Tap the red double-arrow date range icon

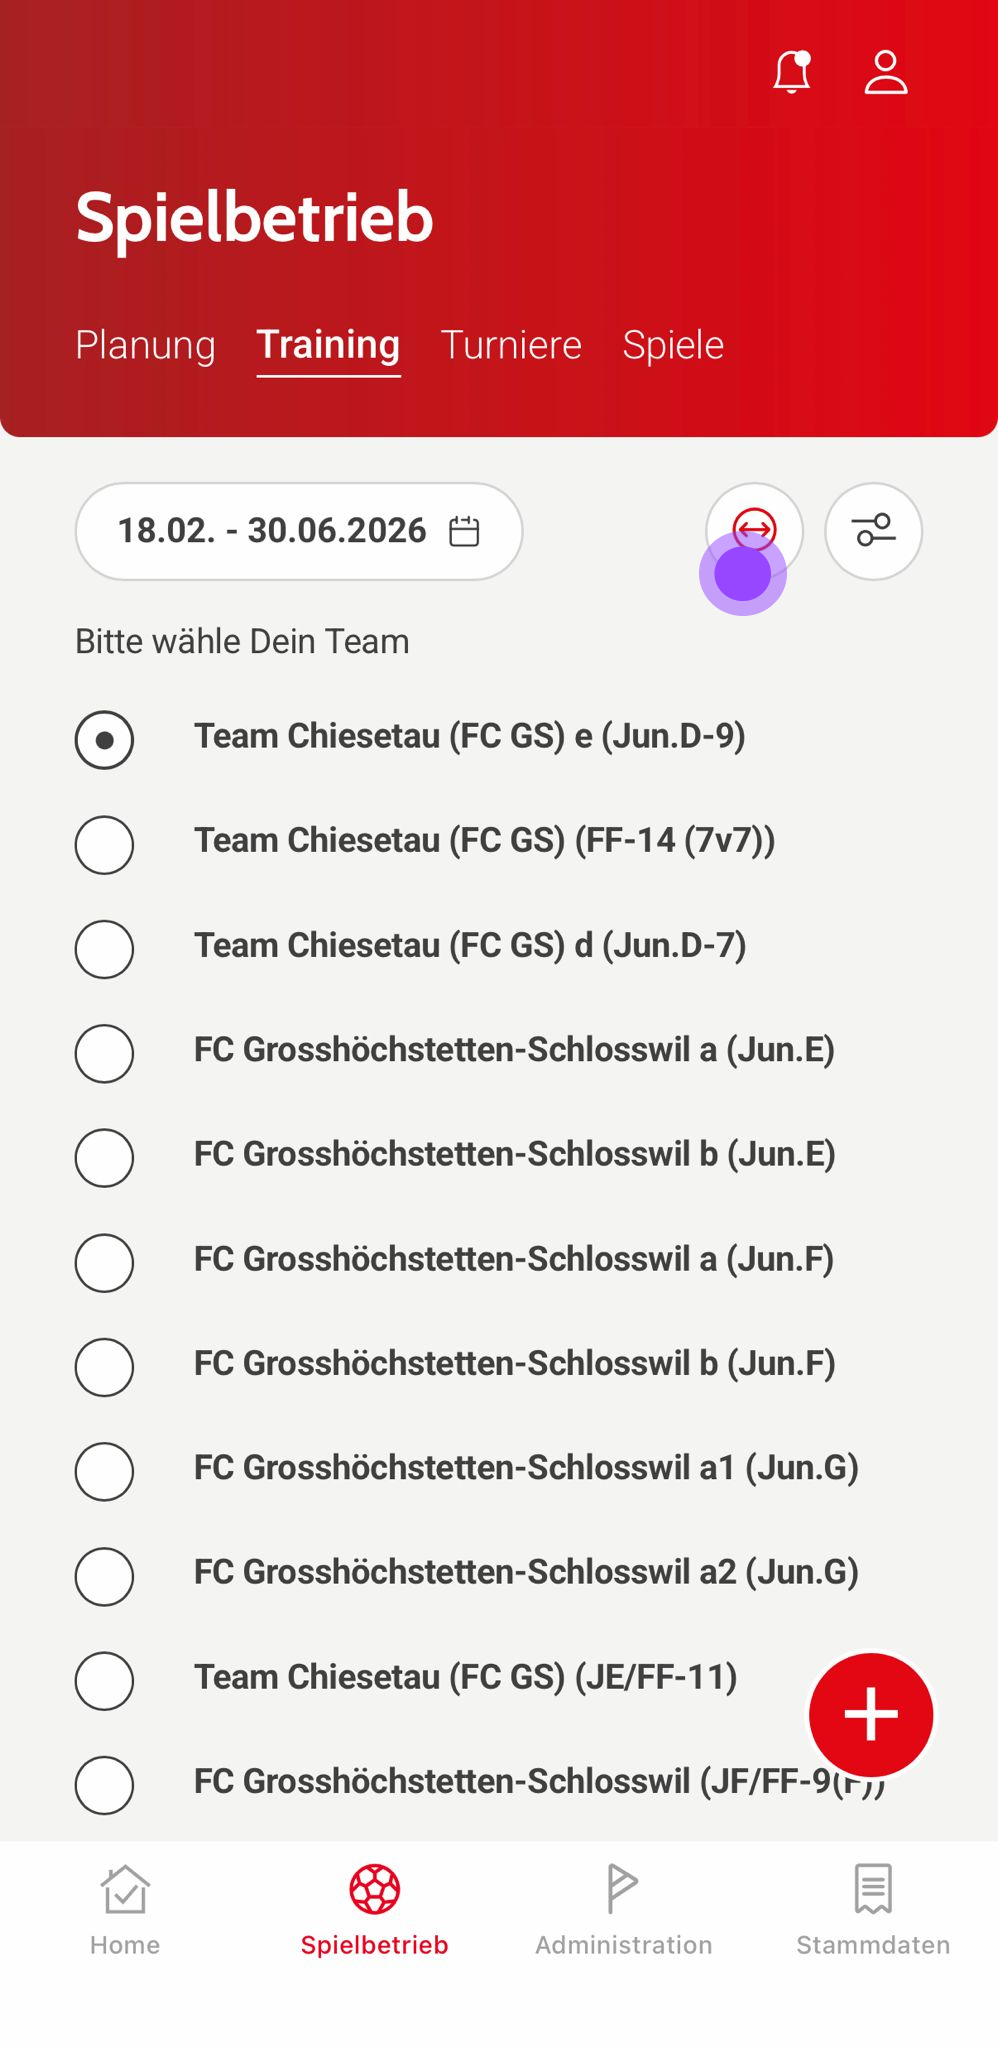754,529
